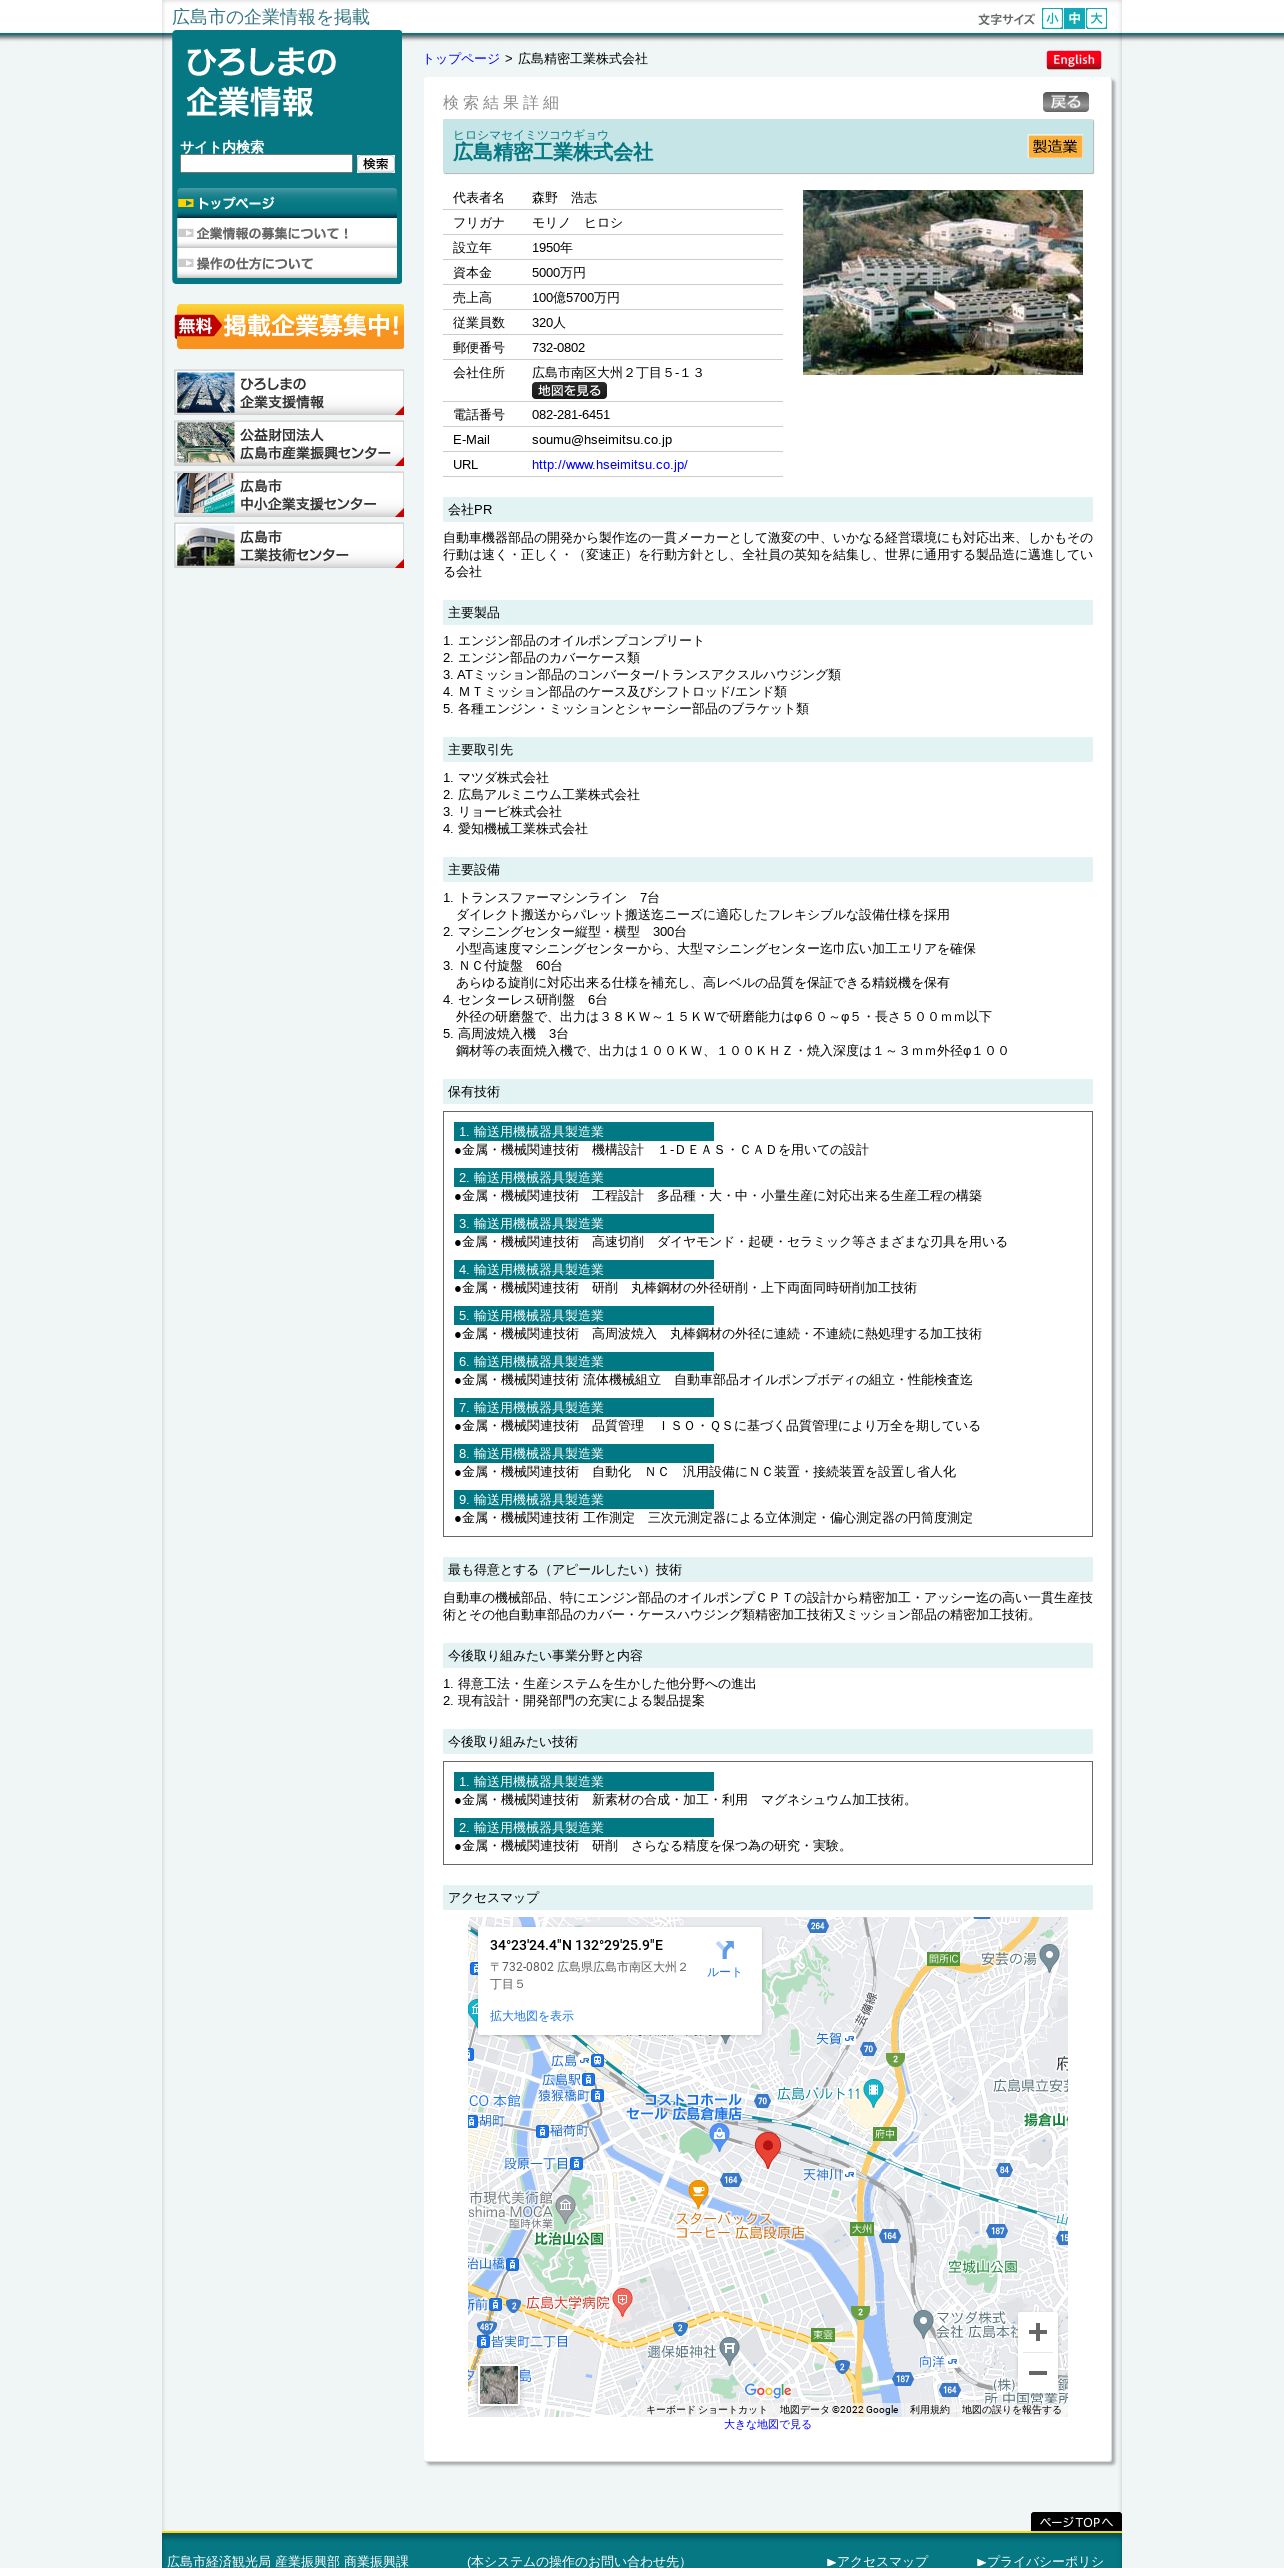
Task: Click the 戻る back button
Action: (x=1065, y=102)
